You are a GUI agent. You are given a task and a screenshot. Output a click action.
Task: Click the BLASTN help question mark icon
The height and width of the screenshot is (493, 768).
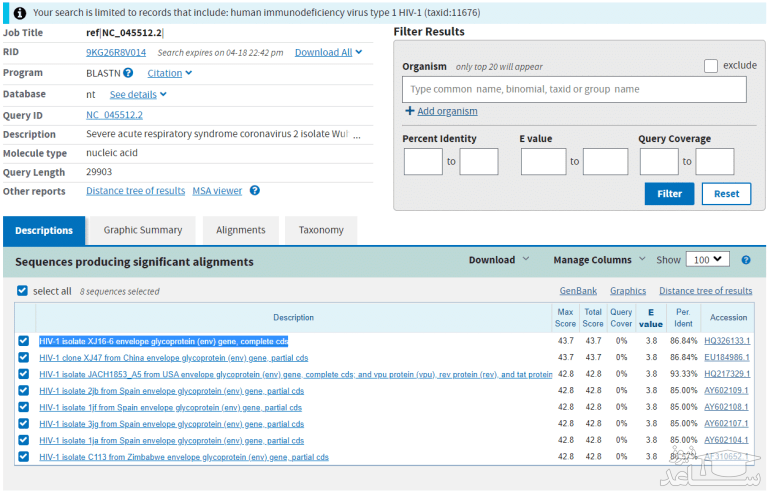tap(128, 73)
